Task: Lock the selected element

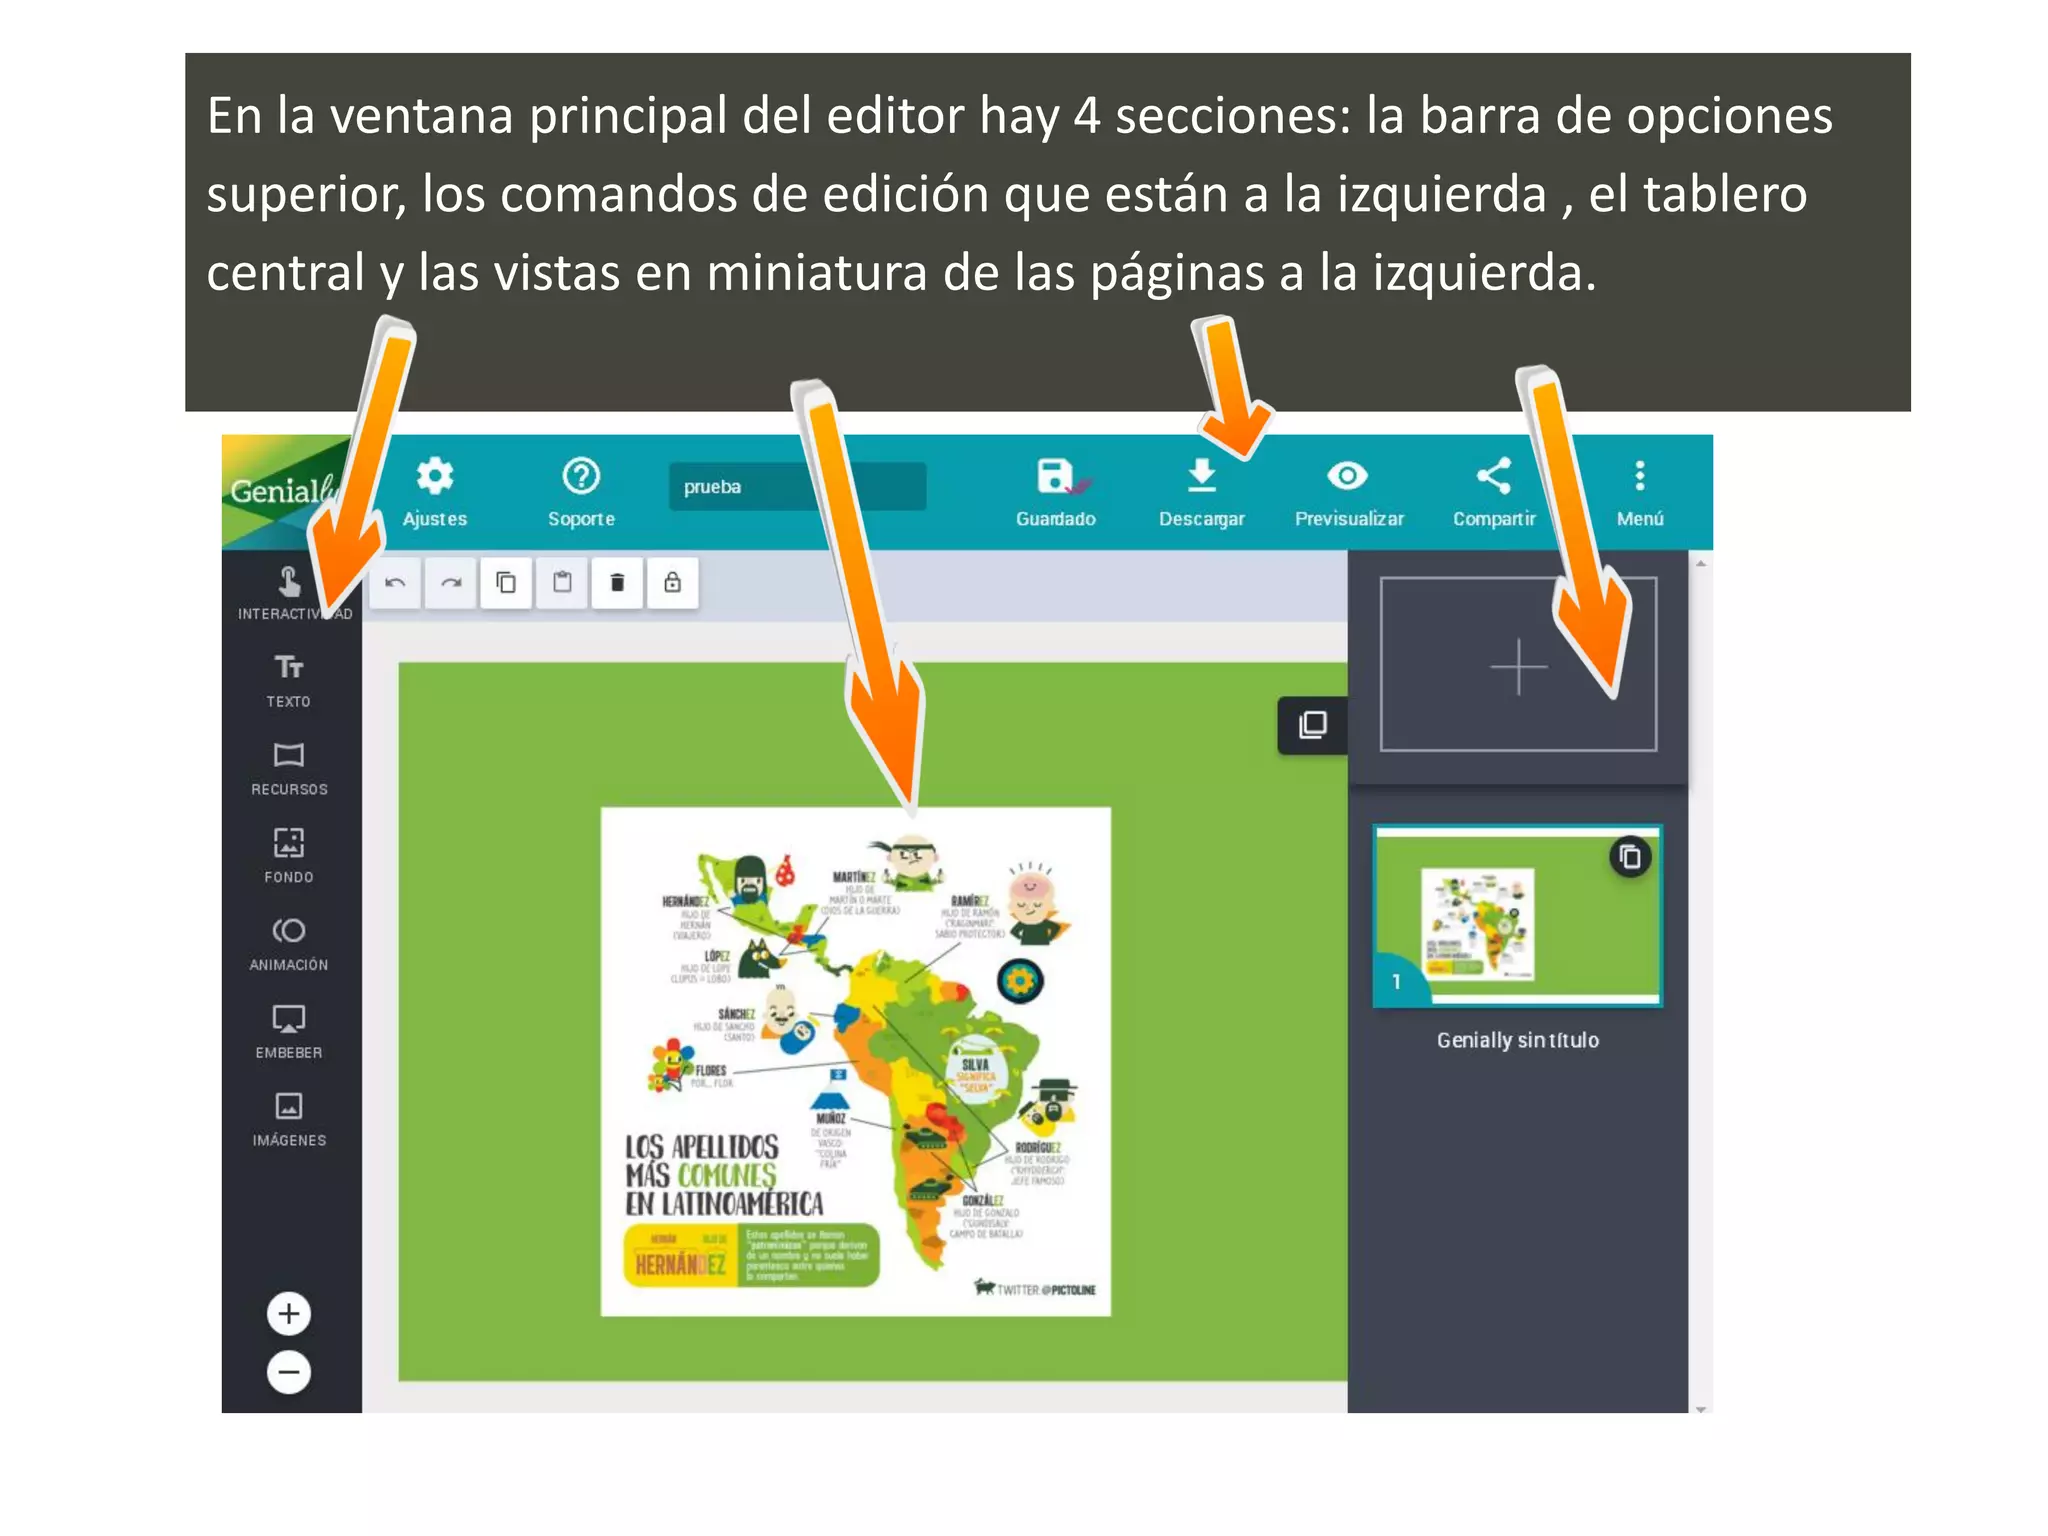Action: pyautogui.click(x=673, y=583)
